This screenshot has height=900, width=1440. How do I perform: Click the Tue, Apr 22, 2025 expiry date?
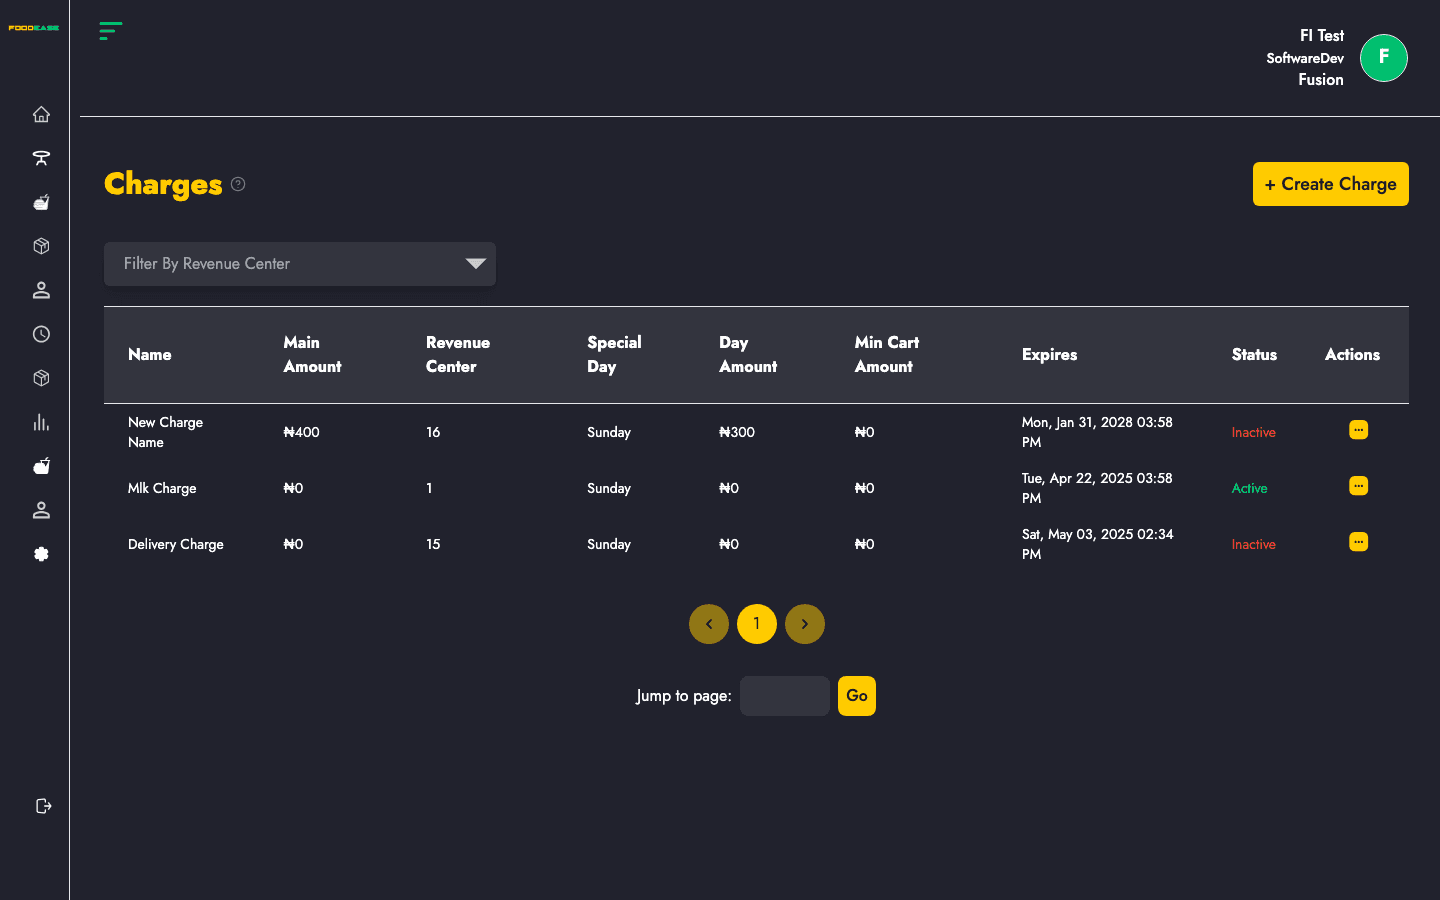coord(1098,488)
